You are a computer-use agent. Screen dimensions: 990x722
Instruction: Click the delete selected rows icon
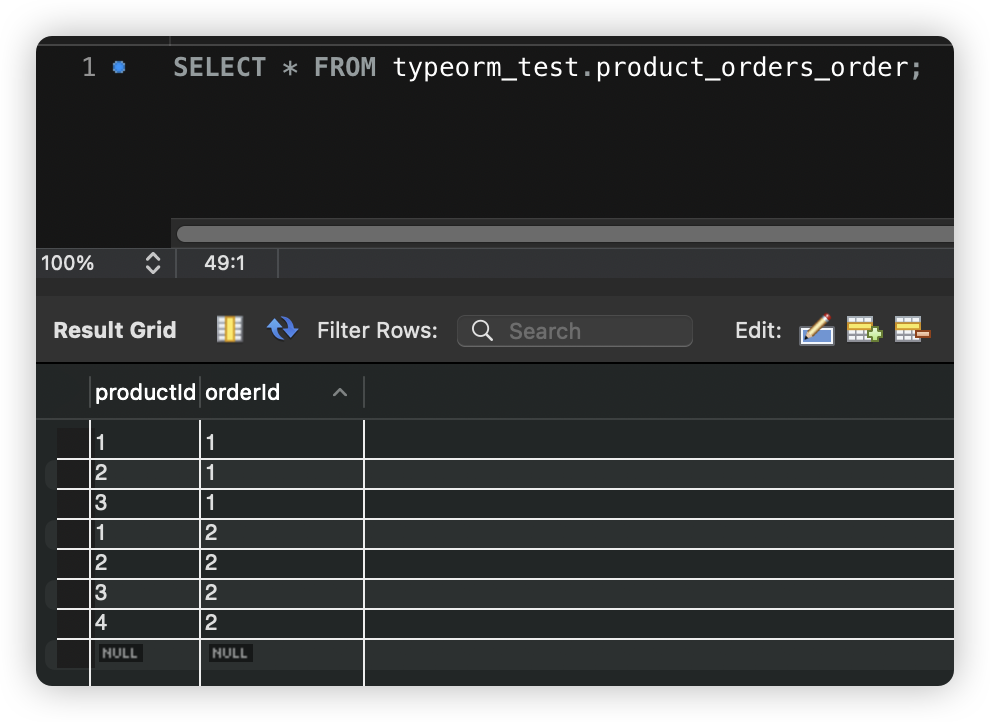click(x=912, y=330)
